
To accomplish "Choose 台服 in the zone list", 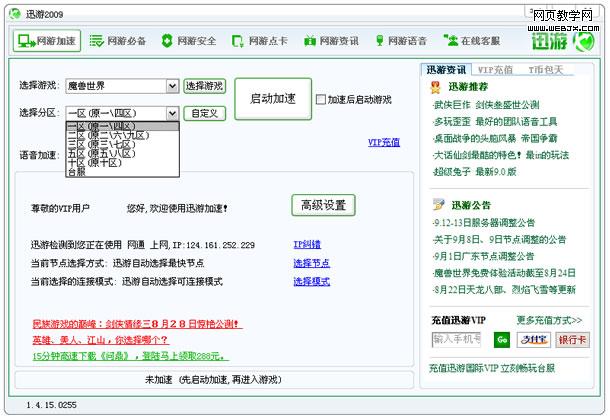I will [x=76, y=171].
